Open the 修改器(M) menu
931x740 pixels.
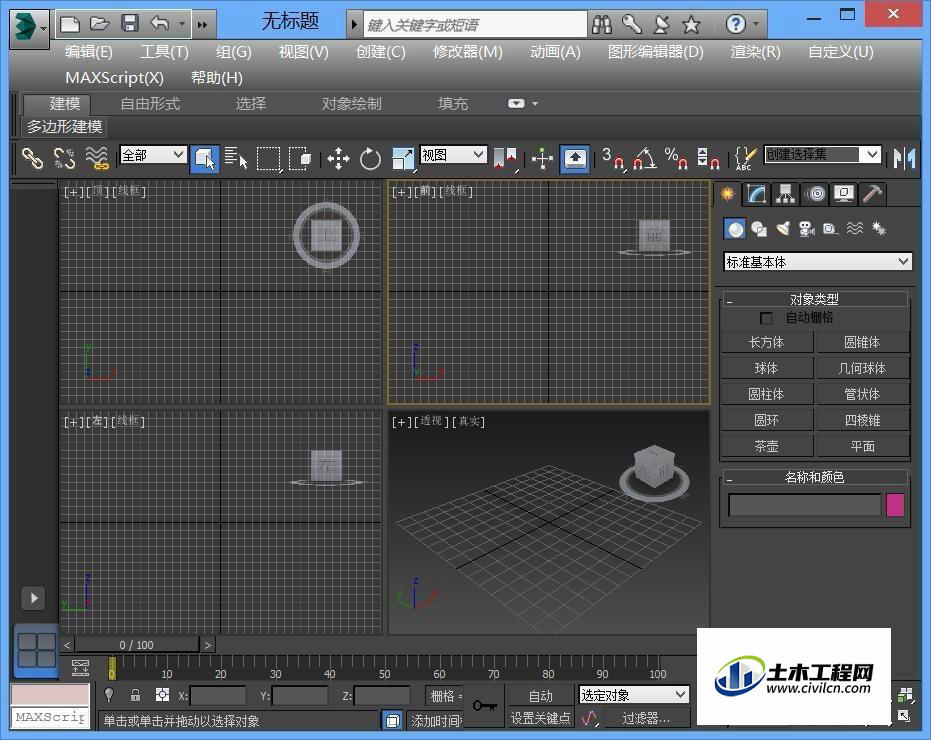[x=468, y=52]
